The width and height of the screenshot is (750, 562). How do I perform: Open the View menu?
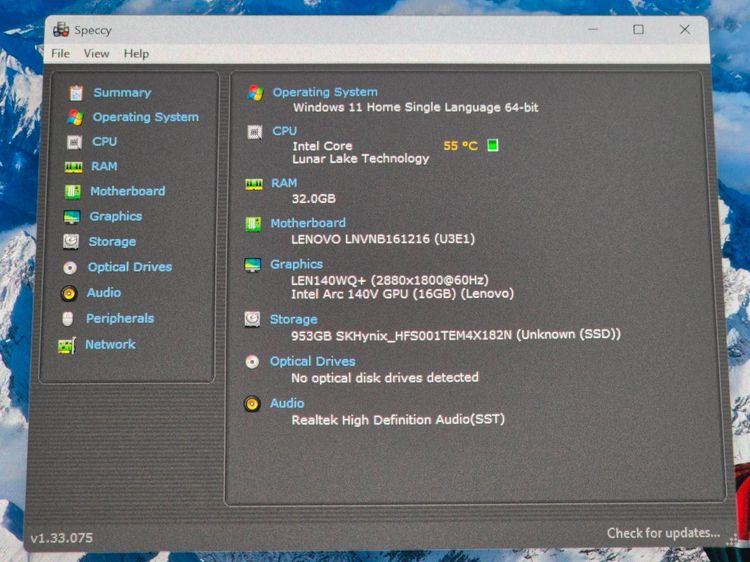(x=96, y=54)
